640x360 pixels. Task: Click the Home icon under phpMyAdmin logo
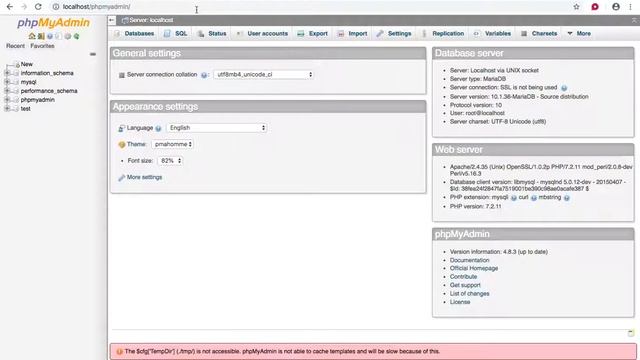coord(32,36)
